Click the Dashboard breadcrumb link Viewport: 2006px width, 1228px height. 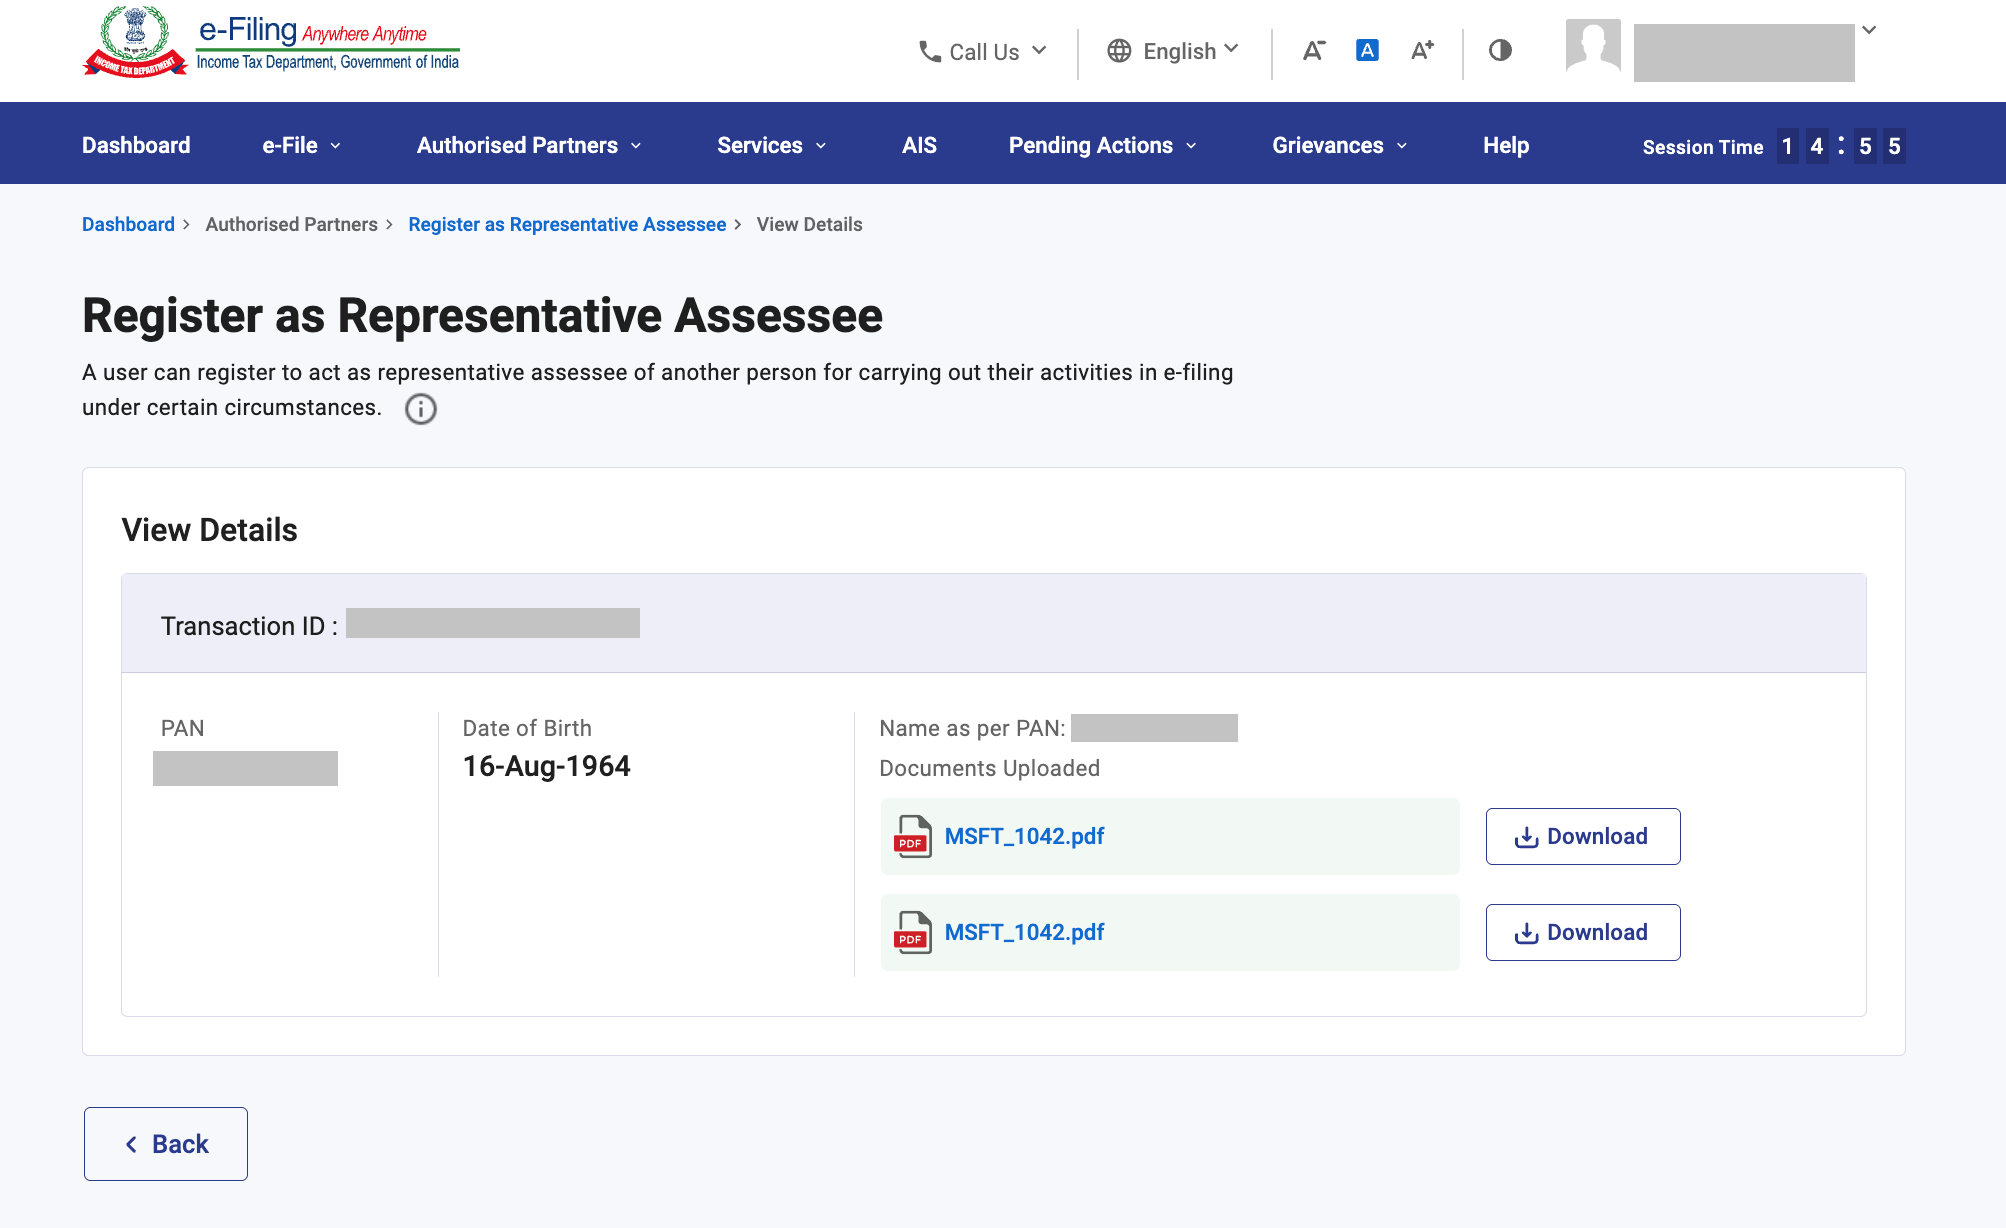128,224
